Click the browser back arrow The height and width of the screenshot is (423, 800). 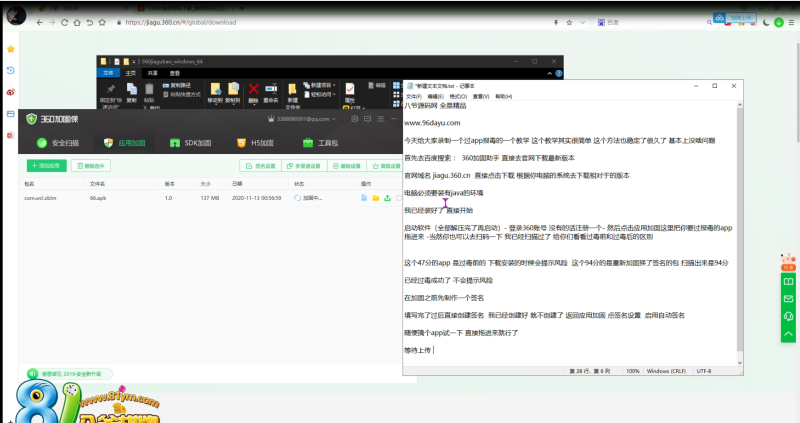pyautogui.click(x=39, y=22)
